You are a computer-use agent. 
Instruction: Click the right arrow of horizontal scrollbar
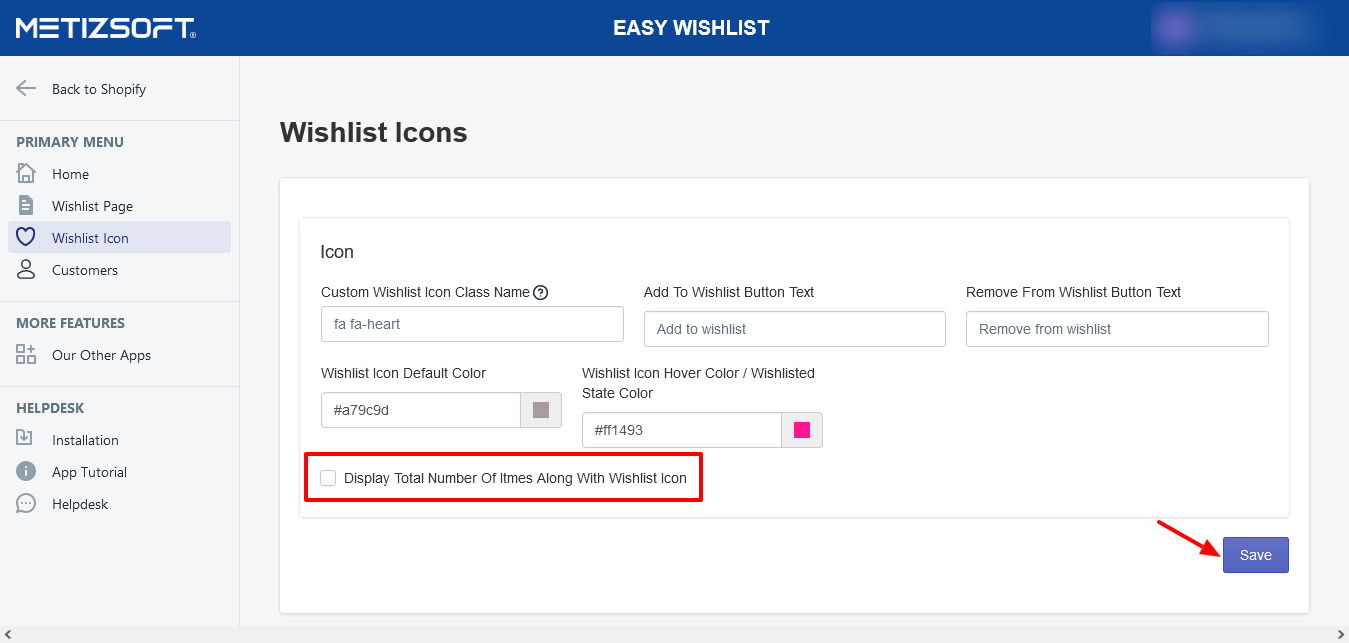1340,635
